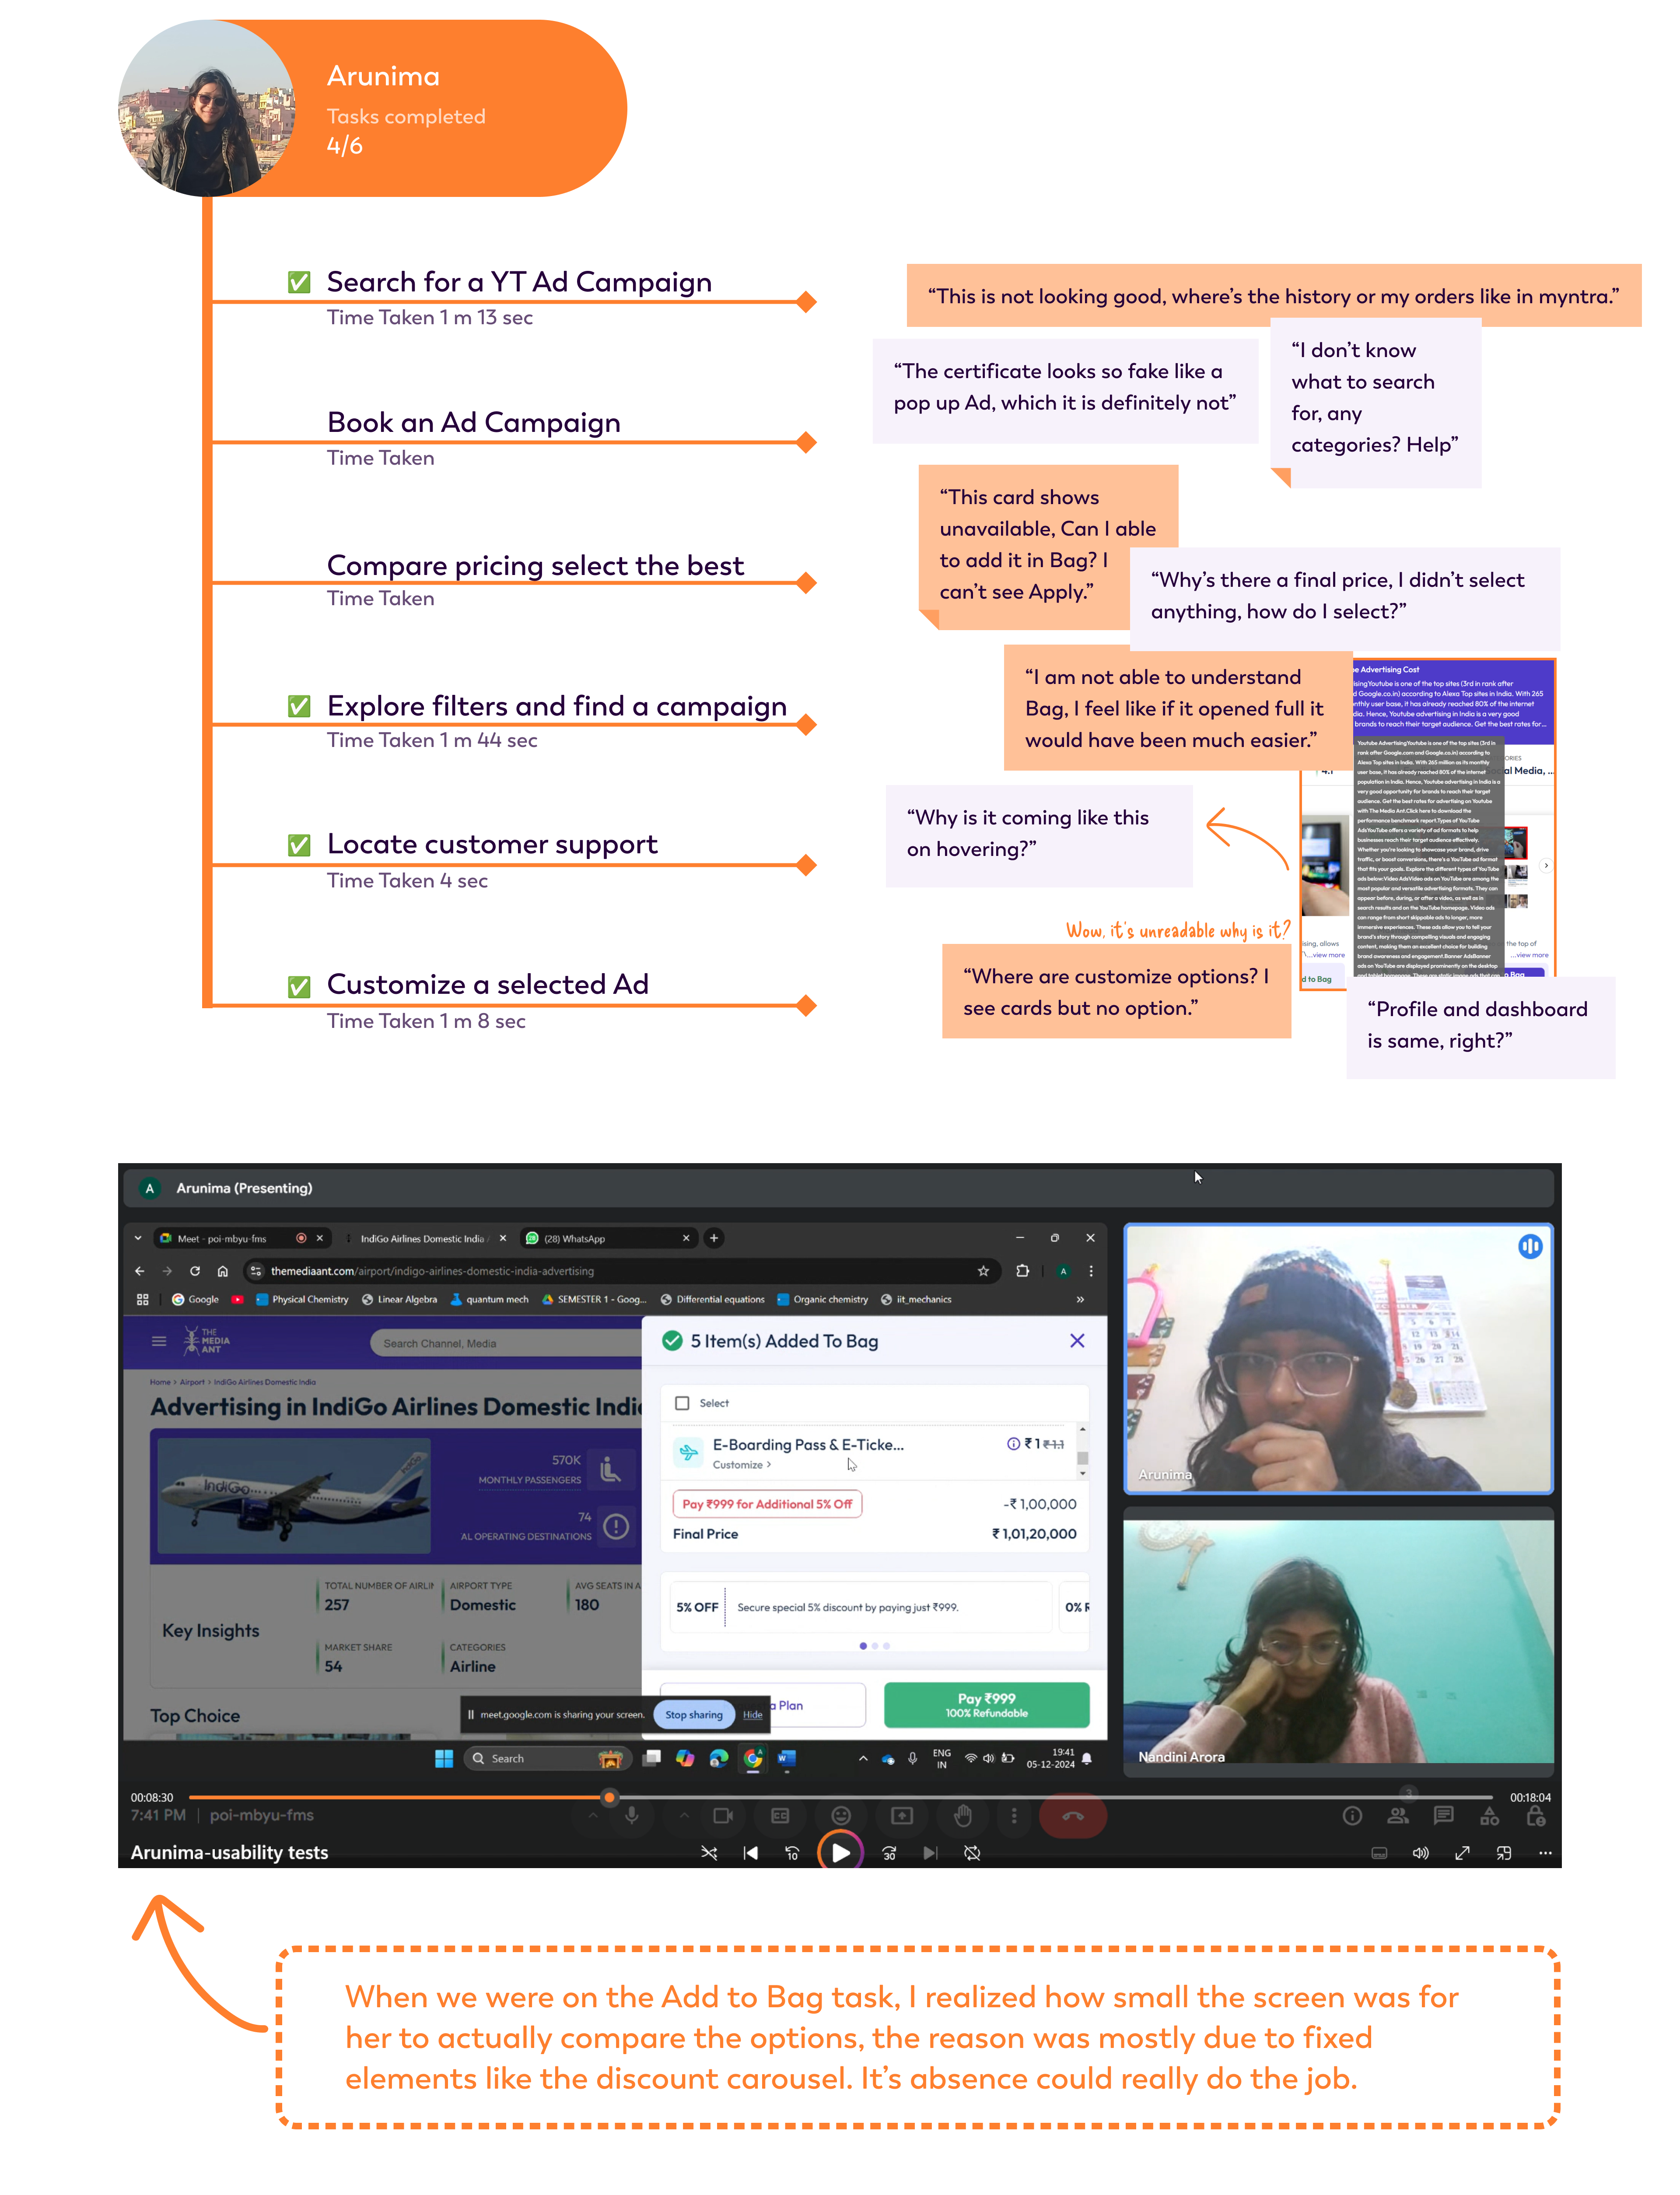1680x2195 pixels.
Task: Rewind the recording 10 seconds
Action: [792, 1853]
